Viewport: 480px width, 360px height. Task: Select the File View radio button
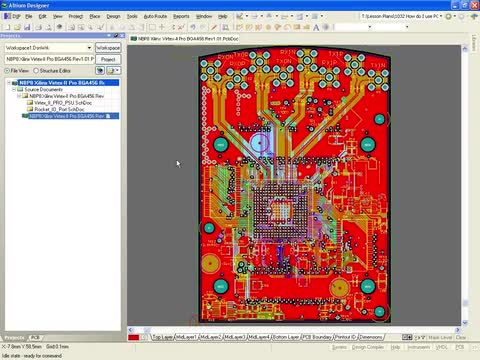pyautogui.click(x=7, y=71)
